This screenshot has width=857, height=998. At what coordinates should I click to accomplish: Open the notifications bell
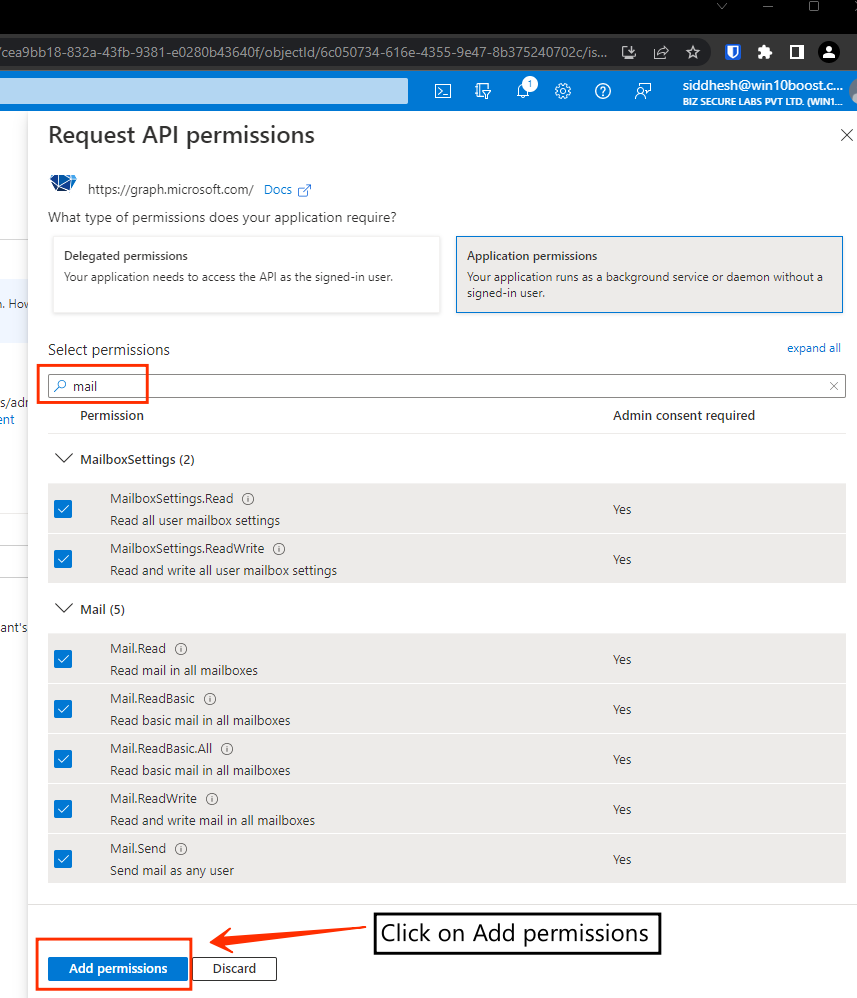tap(523, 91)
